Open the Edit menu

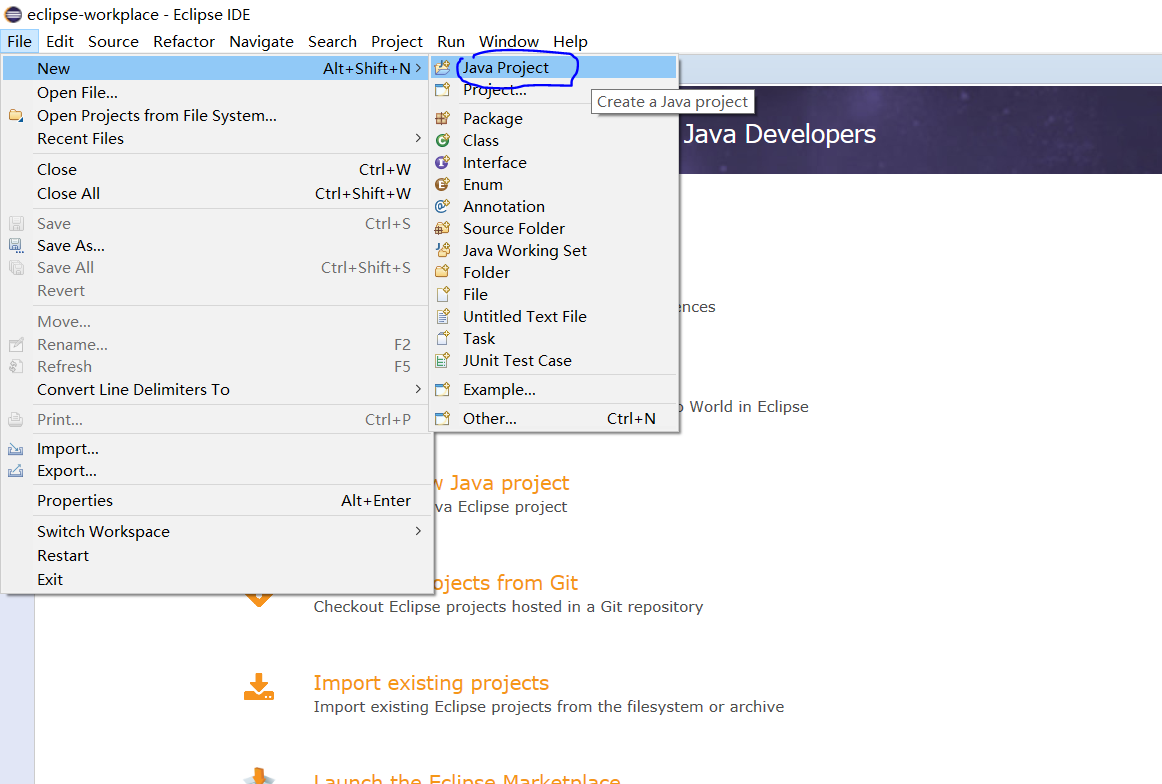click(60, 41)
